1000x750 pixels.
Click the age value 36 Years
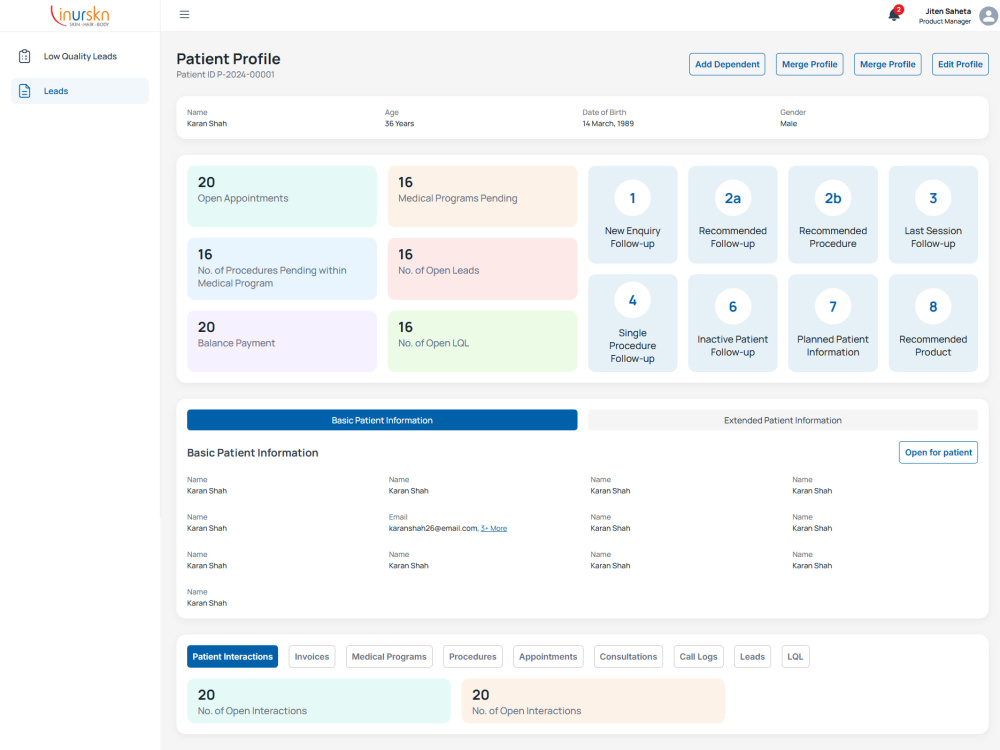click(x=399, y=124)
